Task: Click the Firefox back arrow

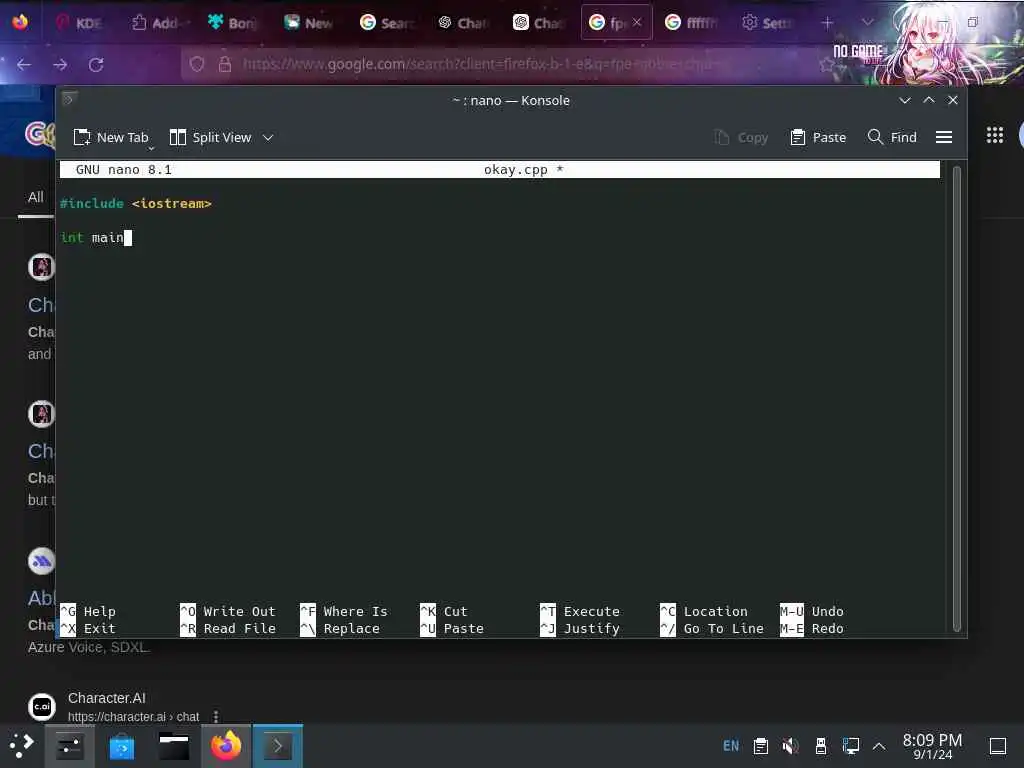Action: coord(24,65)
